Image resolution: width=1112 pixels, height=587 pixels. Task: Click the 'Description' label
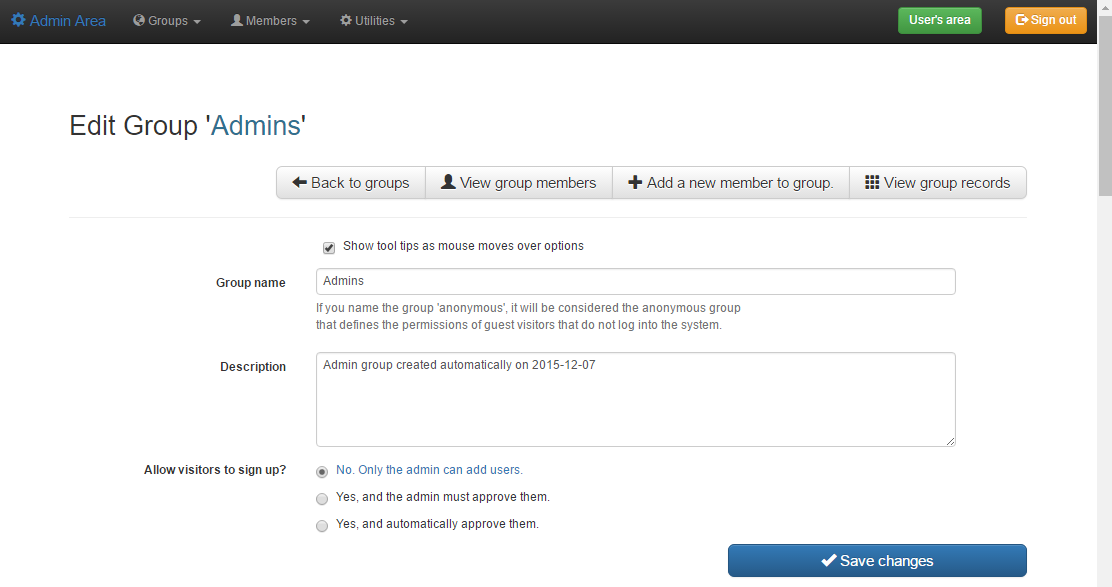252,367
